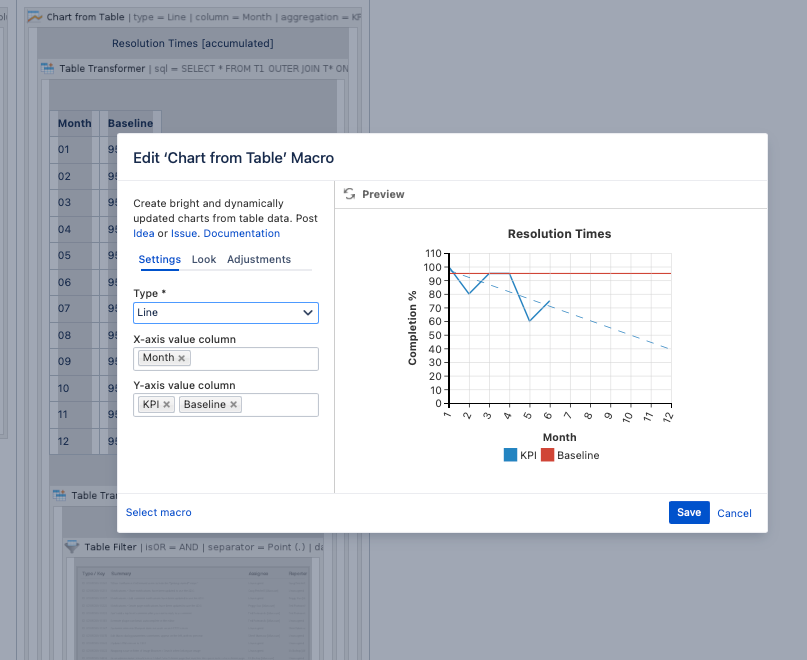This screenshot has height=660, width=807.
Task: Click the Preview refresh icon
Action: 349,194
